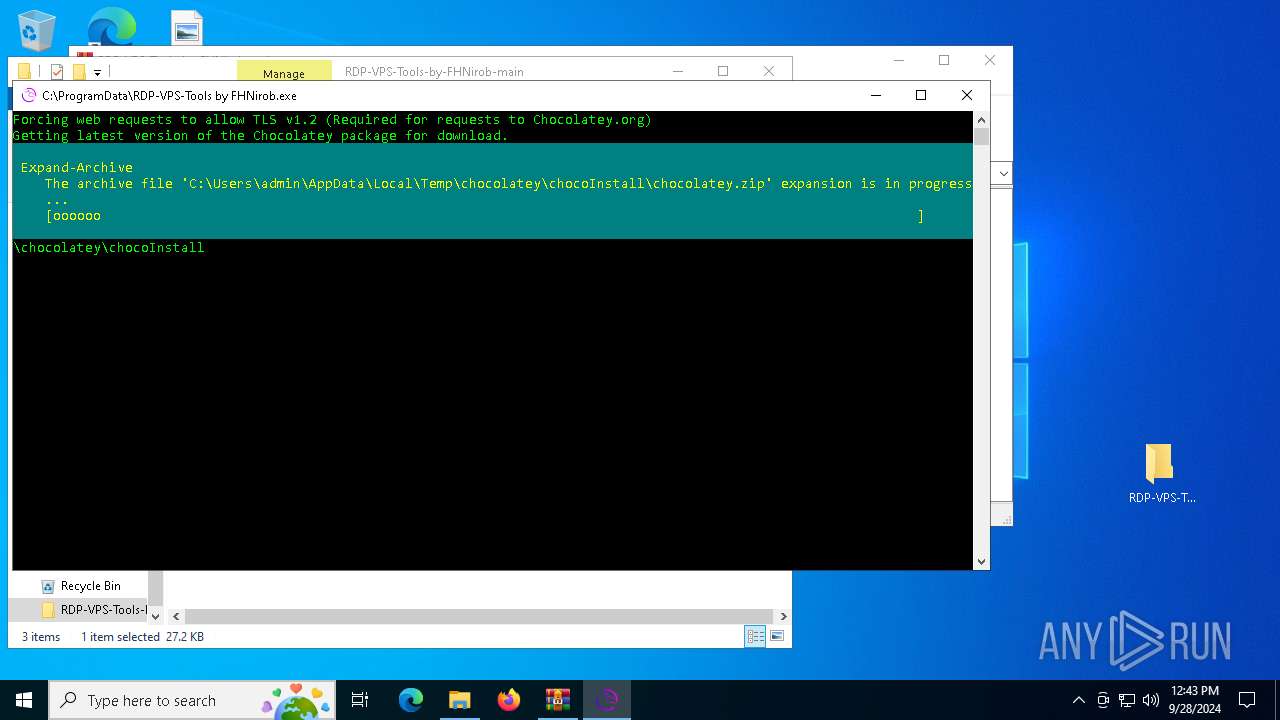This screenshot has width=1280, height=720.
Task: Click console scrollbar down arrow
Action: coord(981,562)
